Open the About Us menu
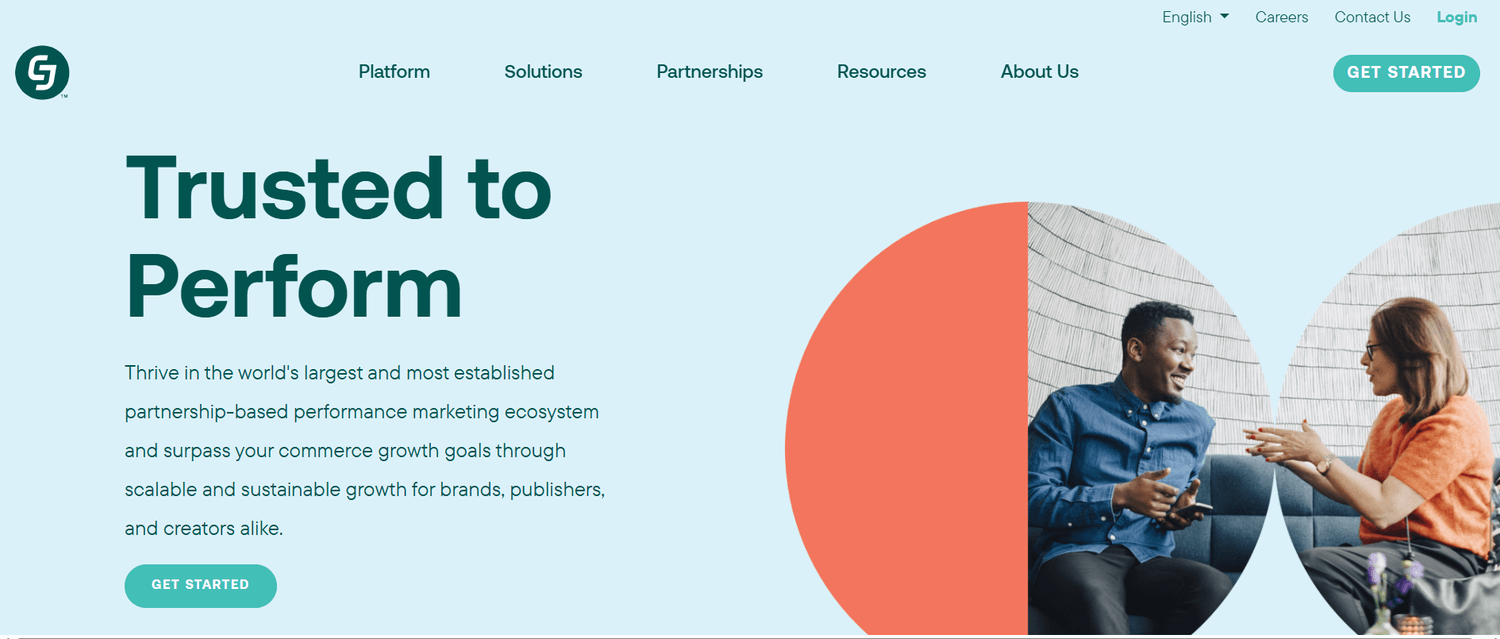This screenshot has width=1500, height=639. click(x=1039, y=71)
